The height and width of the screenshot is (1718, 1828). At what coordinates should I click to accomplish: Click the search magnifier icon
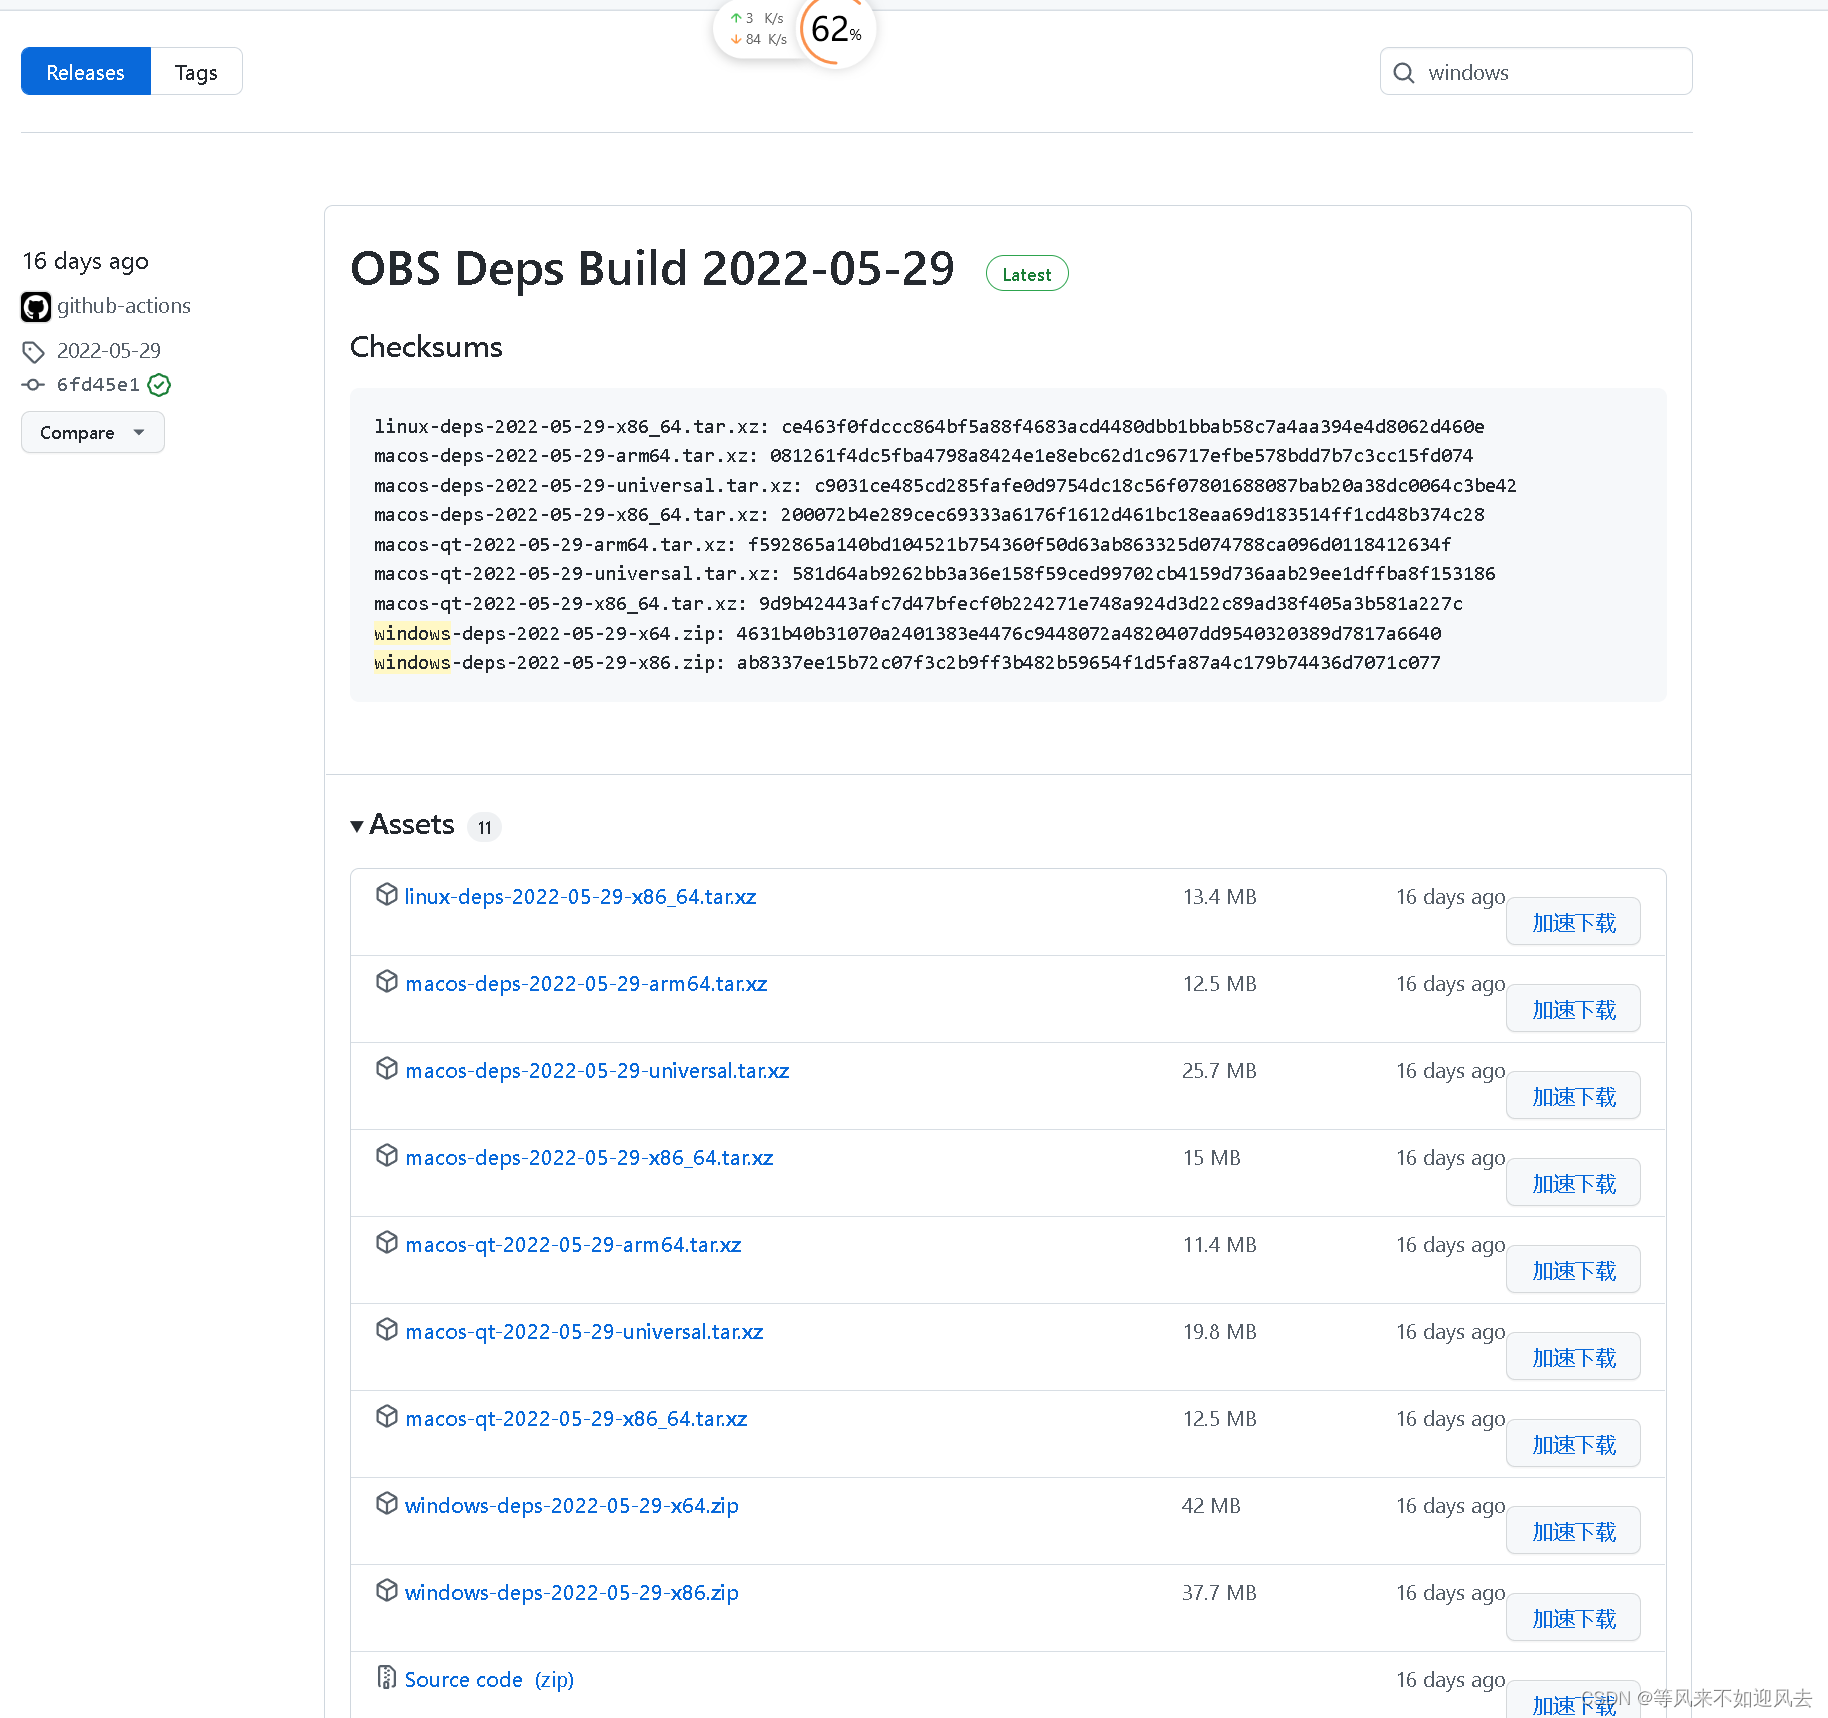pyautogui.click(x=1403, y=72)
